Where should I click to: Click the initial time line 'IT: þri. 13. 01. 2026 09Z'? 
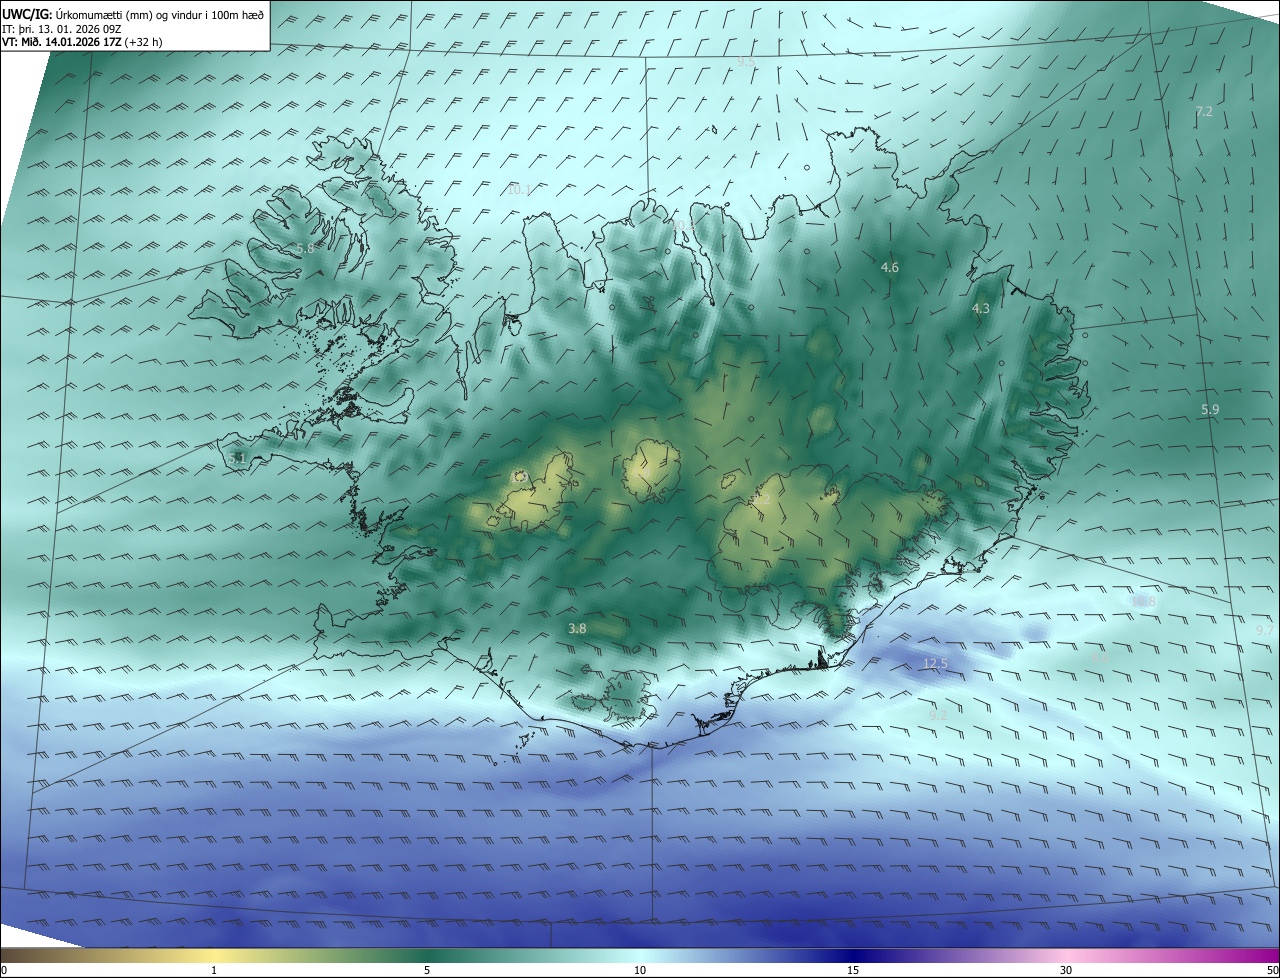[61, 29]
